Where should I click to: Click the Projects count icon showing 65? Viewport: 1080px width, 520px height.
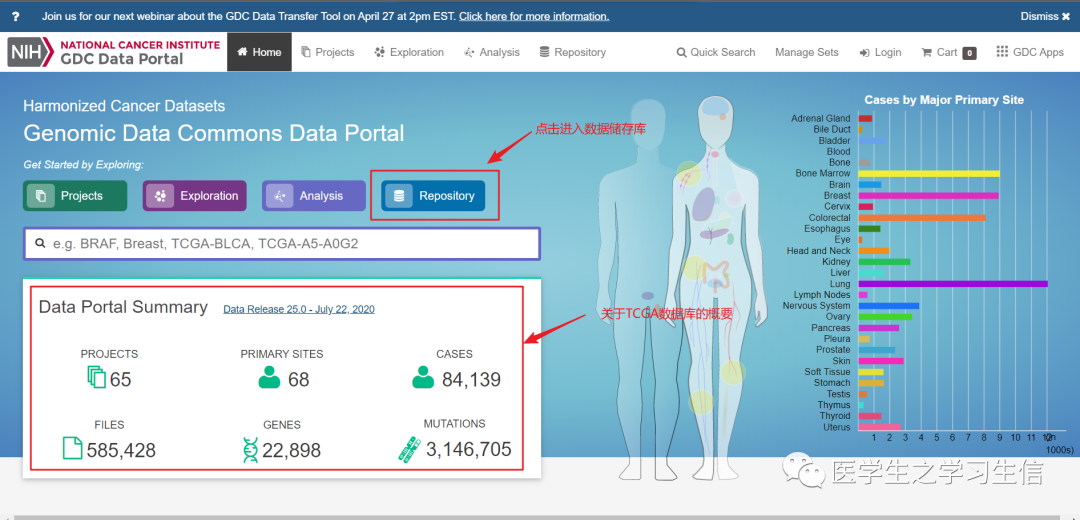(x=96, y=377)
